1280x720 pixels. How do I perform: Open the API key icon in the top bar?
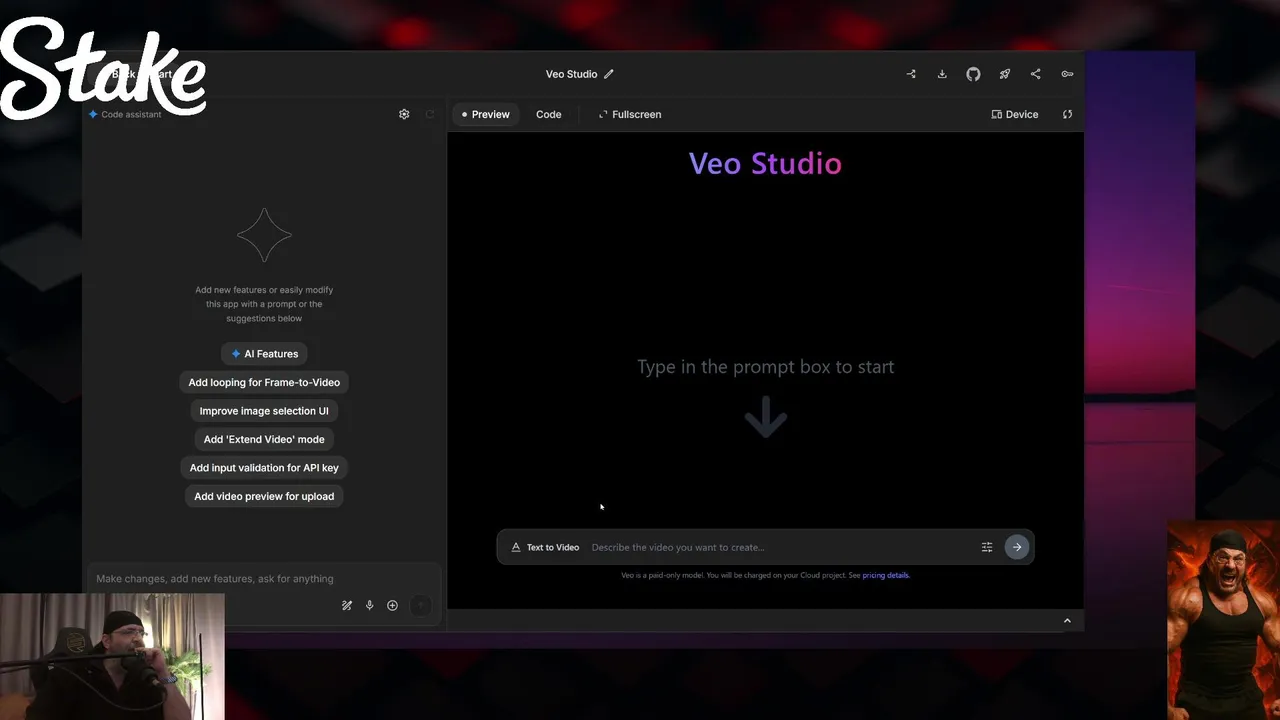click(1067, 74)
